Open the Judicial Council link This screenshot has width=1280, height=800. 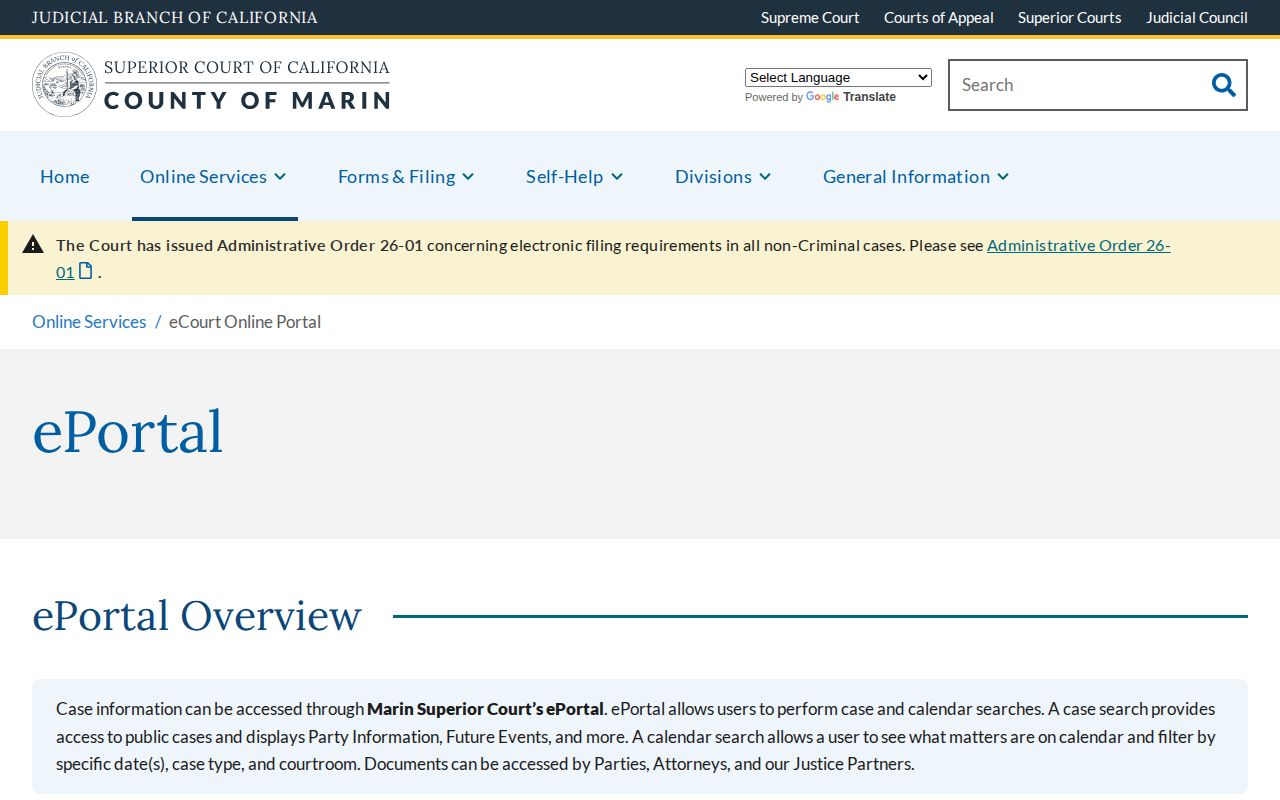coord(1197,17)
